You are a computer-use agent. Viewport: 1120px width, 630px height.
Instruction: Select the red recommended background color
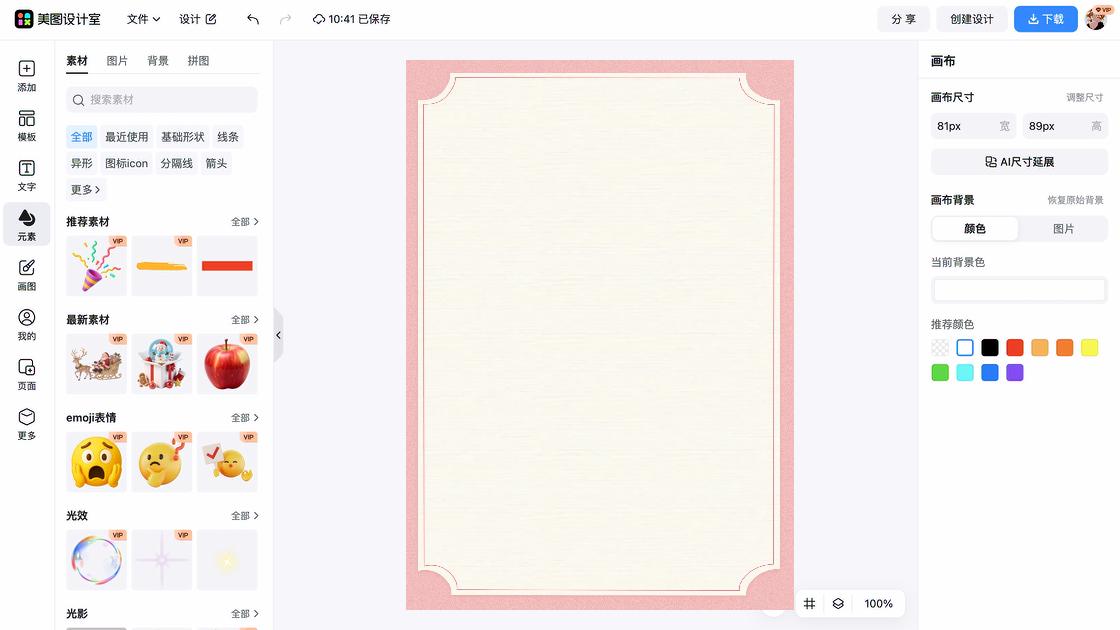1014,347
